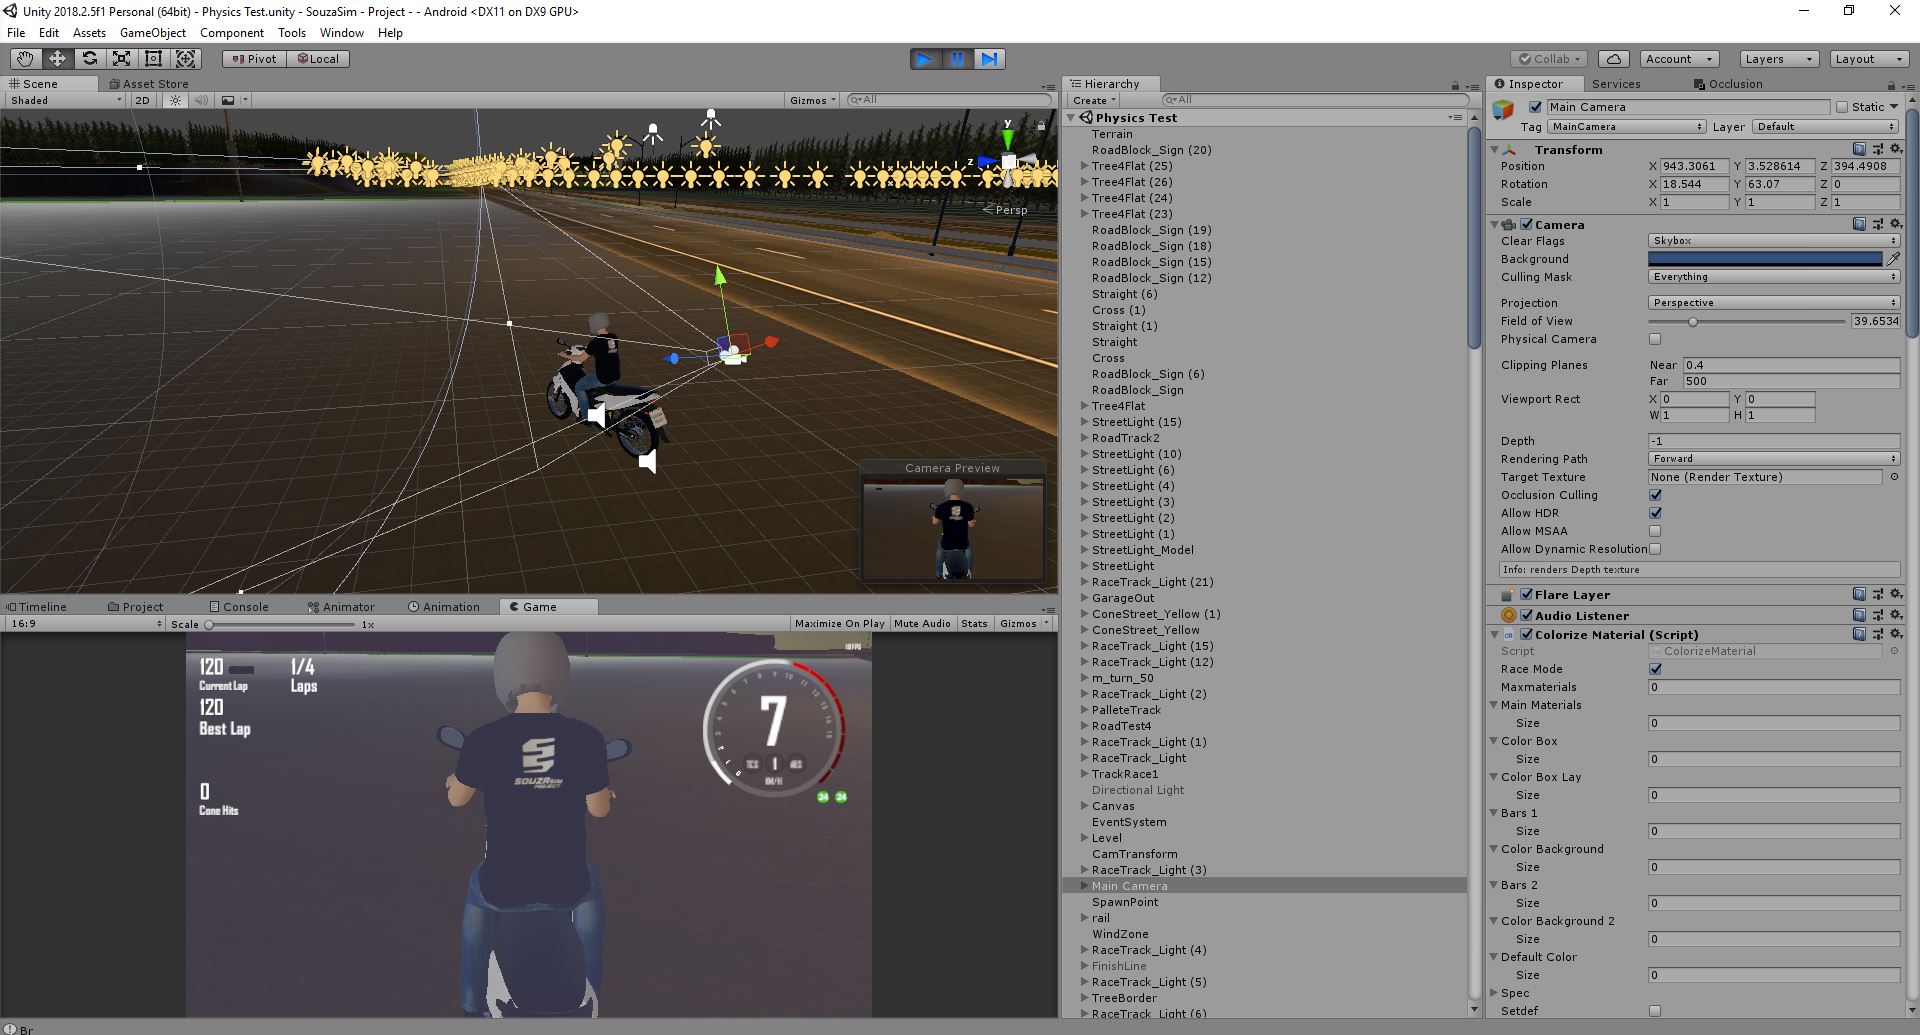Select the Rect Transform tool
The height and width of the screenshot is (1035, 1920).
[153, 59]
